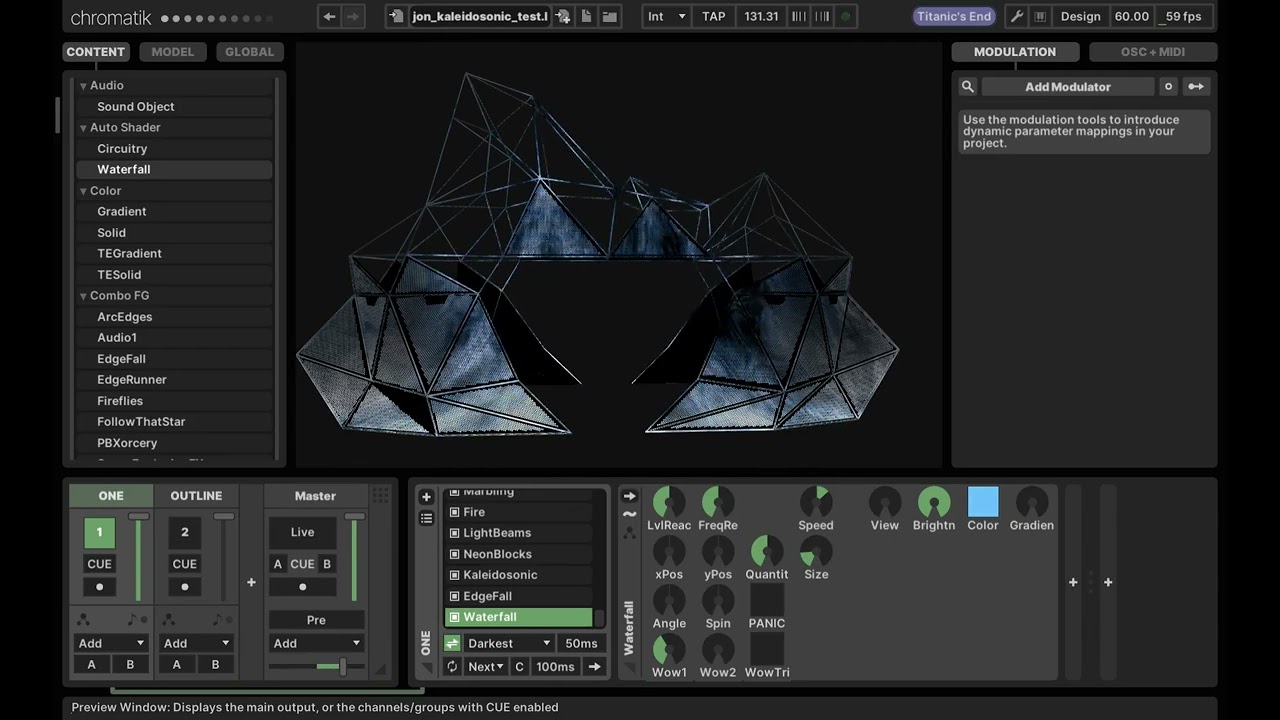Click the plus icon to add pattern
1280x720 pixels.
click(426, 497)
